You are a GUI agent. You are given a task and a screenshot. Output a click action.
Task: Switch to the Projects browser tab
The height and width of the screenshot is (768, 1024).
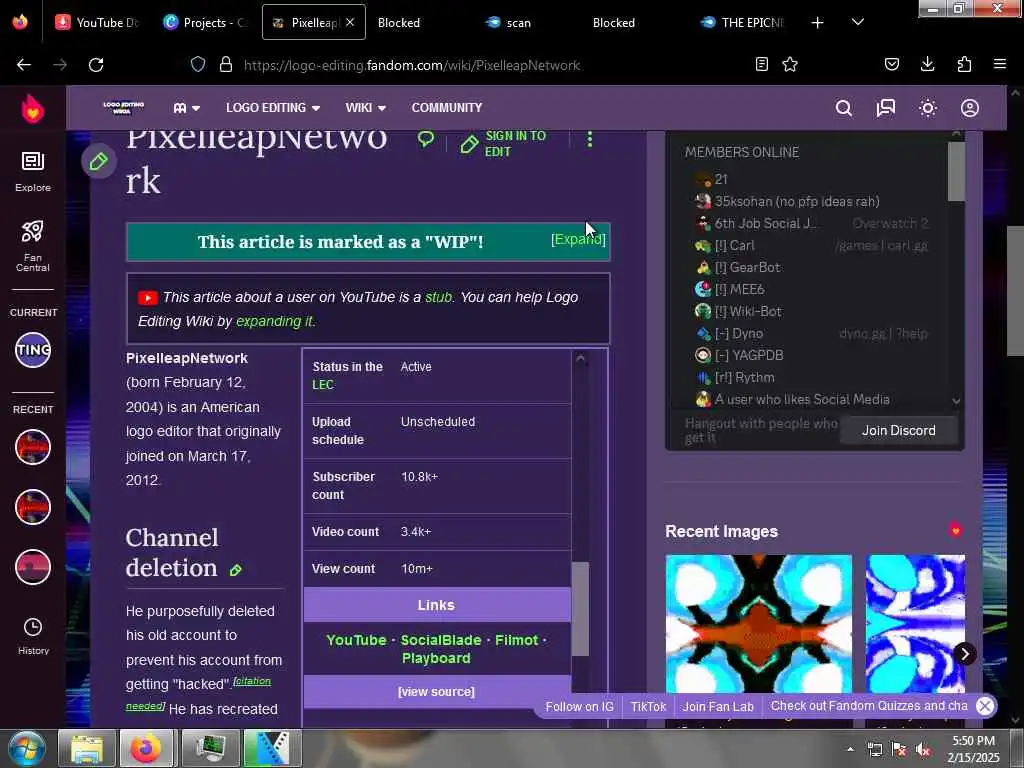[x=206, y=23]
